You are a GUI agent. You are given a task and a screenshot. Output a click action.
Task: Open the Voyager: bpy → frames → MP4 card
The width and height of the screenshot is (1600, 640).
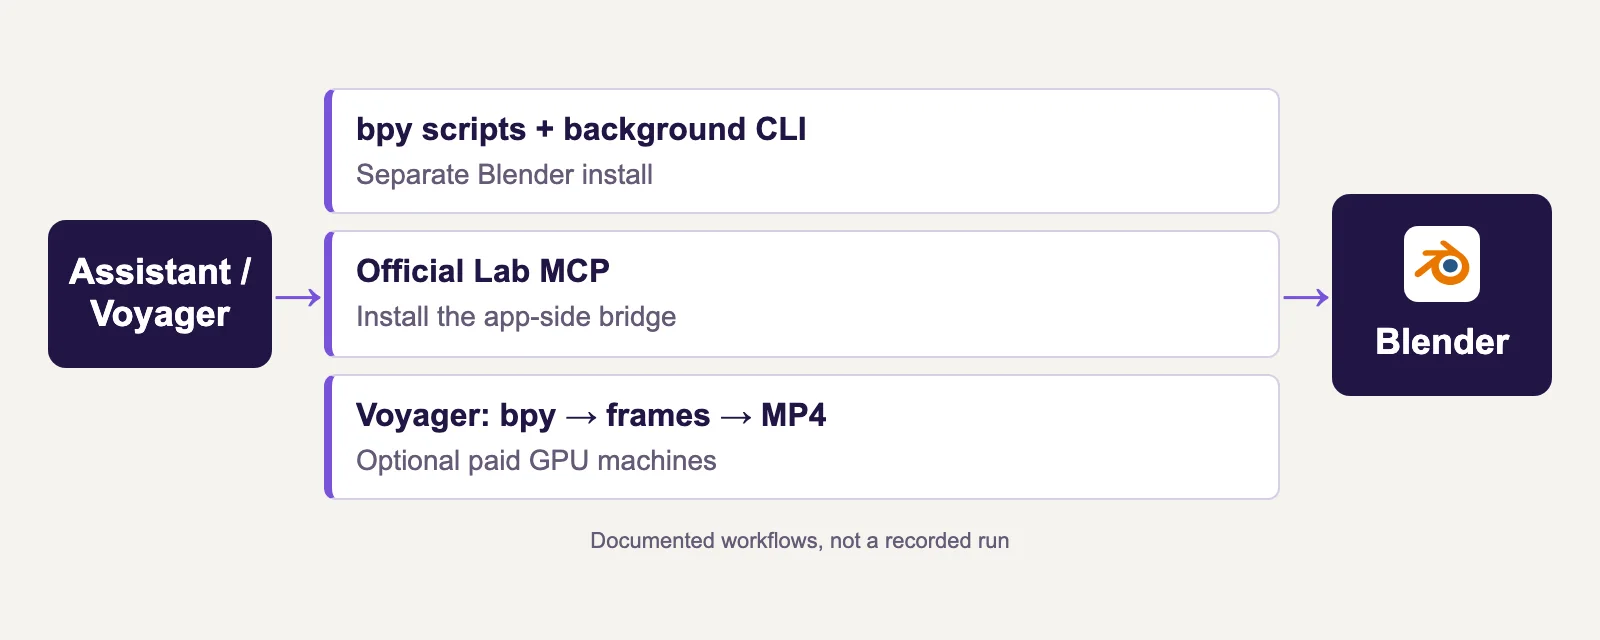(802, 437)
